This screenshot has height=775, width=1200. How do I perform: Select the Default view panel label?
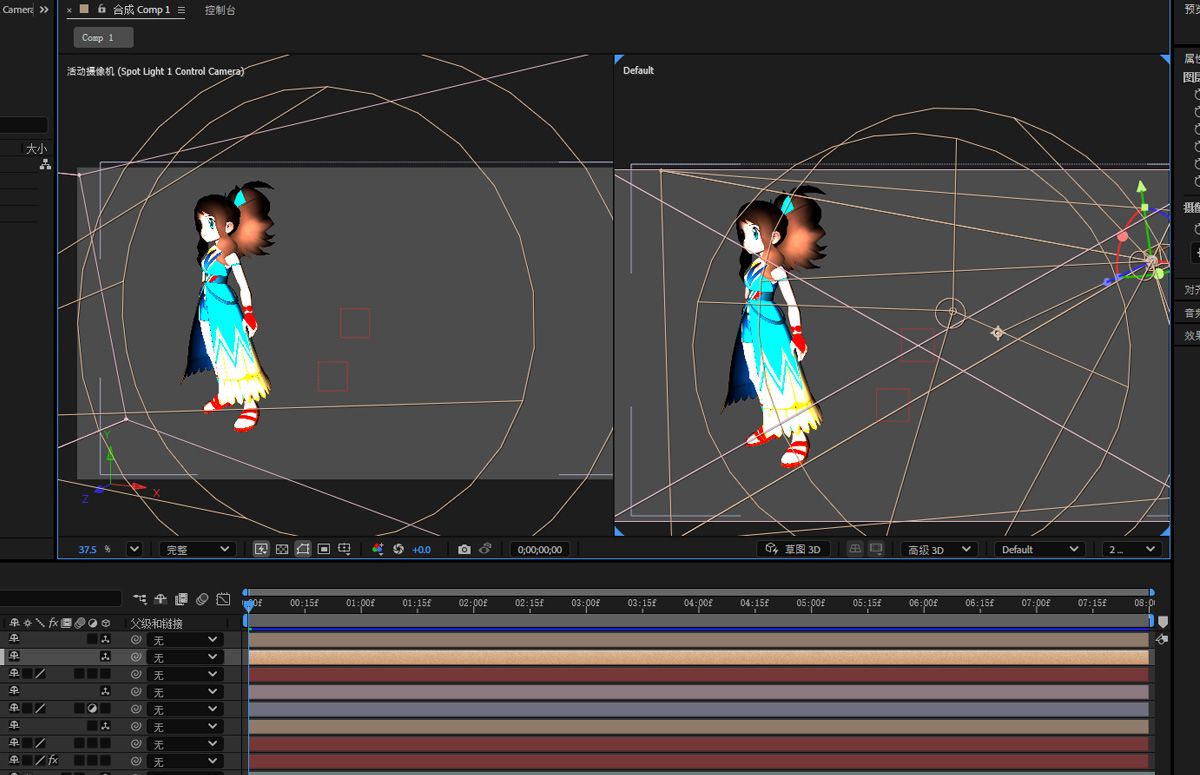tap(638, 70)
